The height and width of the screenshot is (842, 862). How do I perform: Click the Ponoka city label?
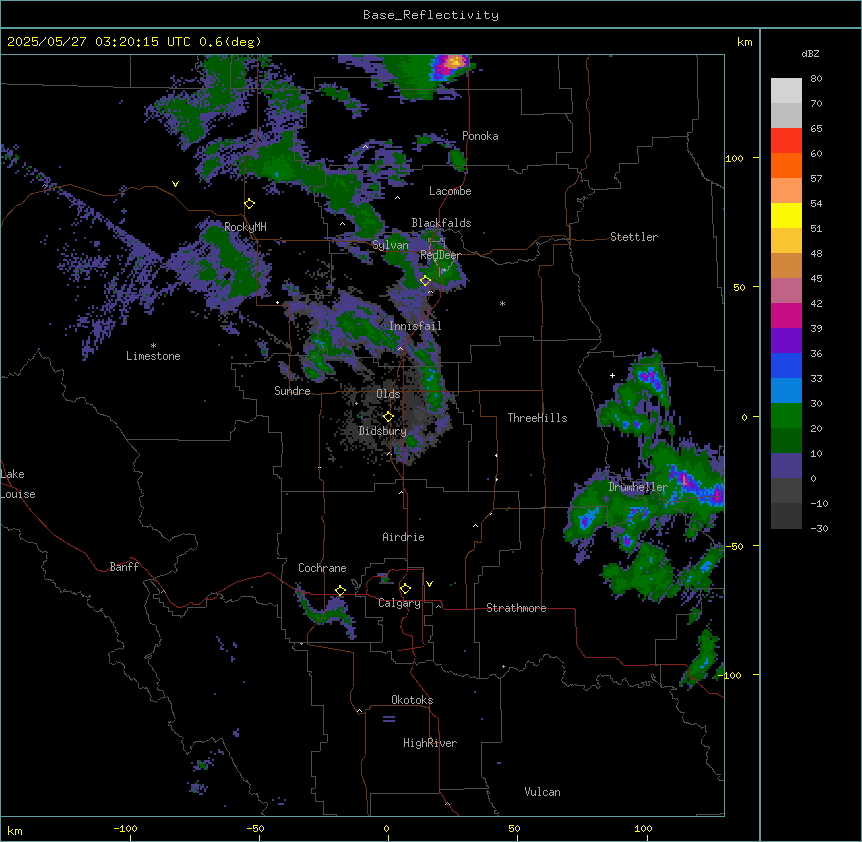pos(480,136)
